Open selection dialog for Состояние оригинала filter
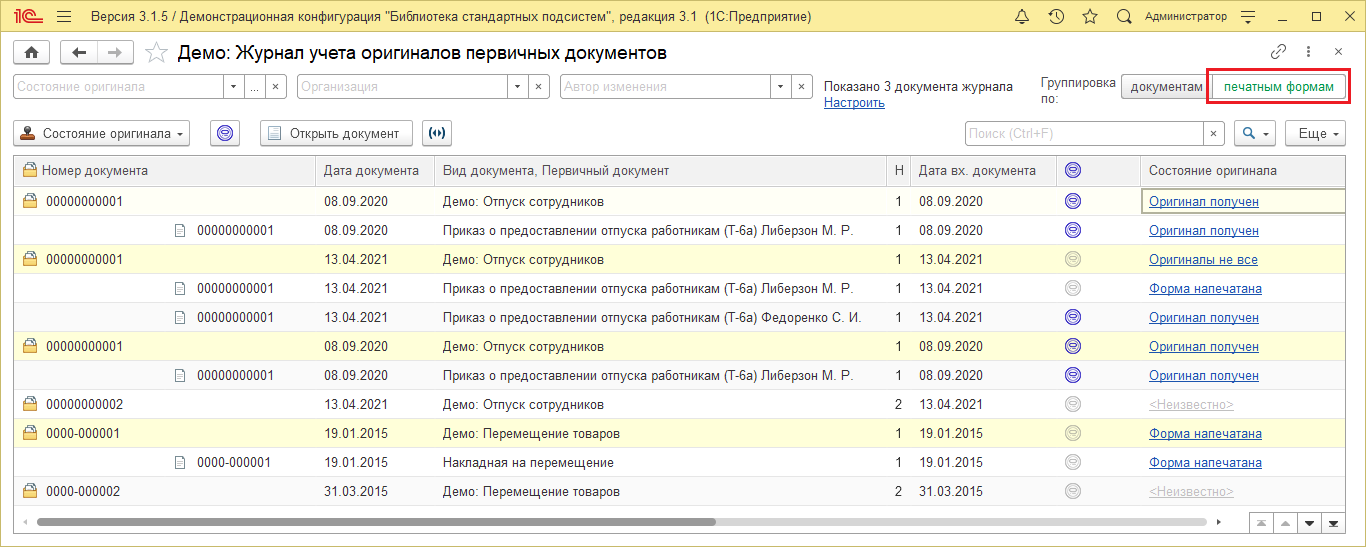 255,87
